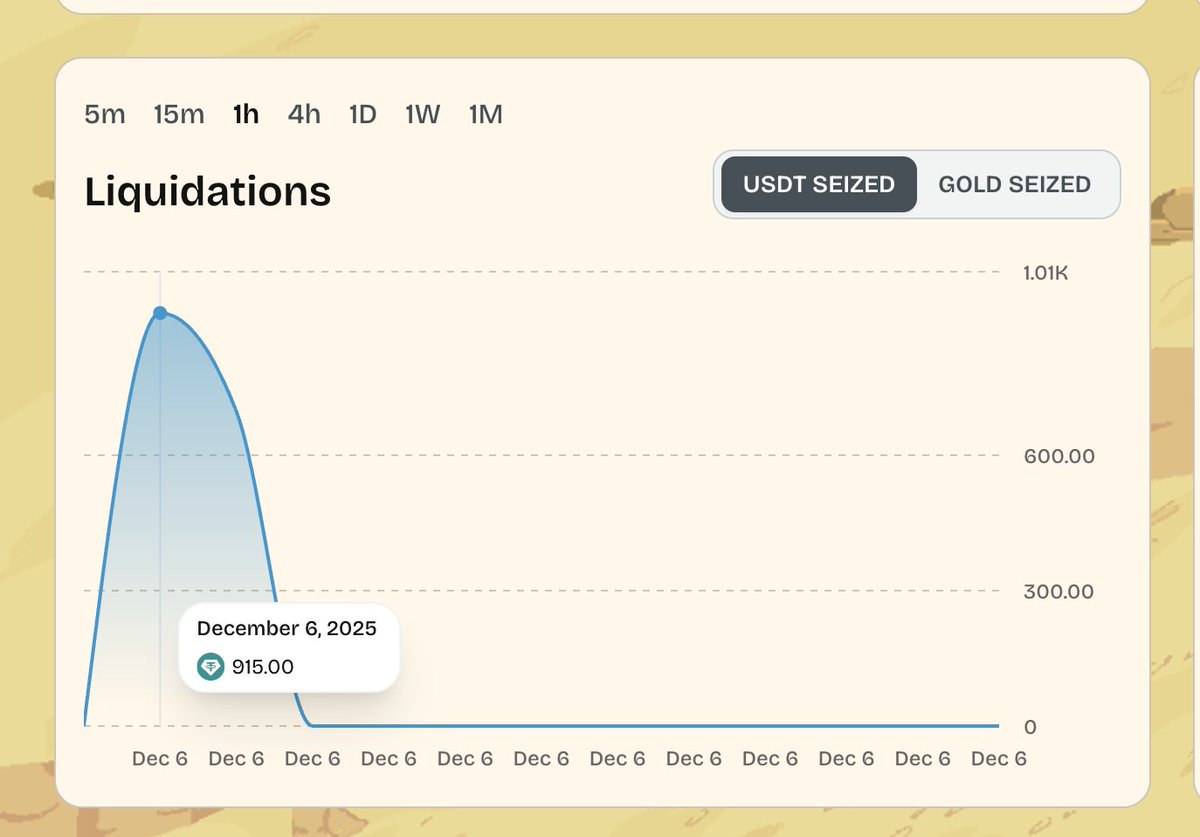Image resolution: width=1200 pixels, height=837 pixels.
Task: Choose the 4h interval
Action: click(304, 115)
